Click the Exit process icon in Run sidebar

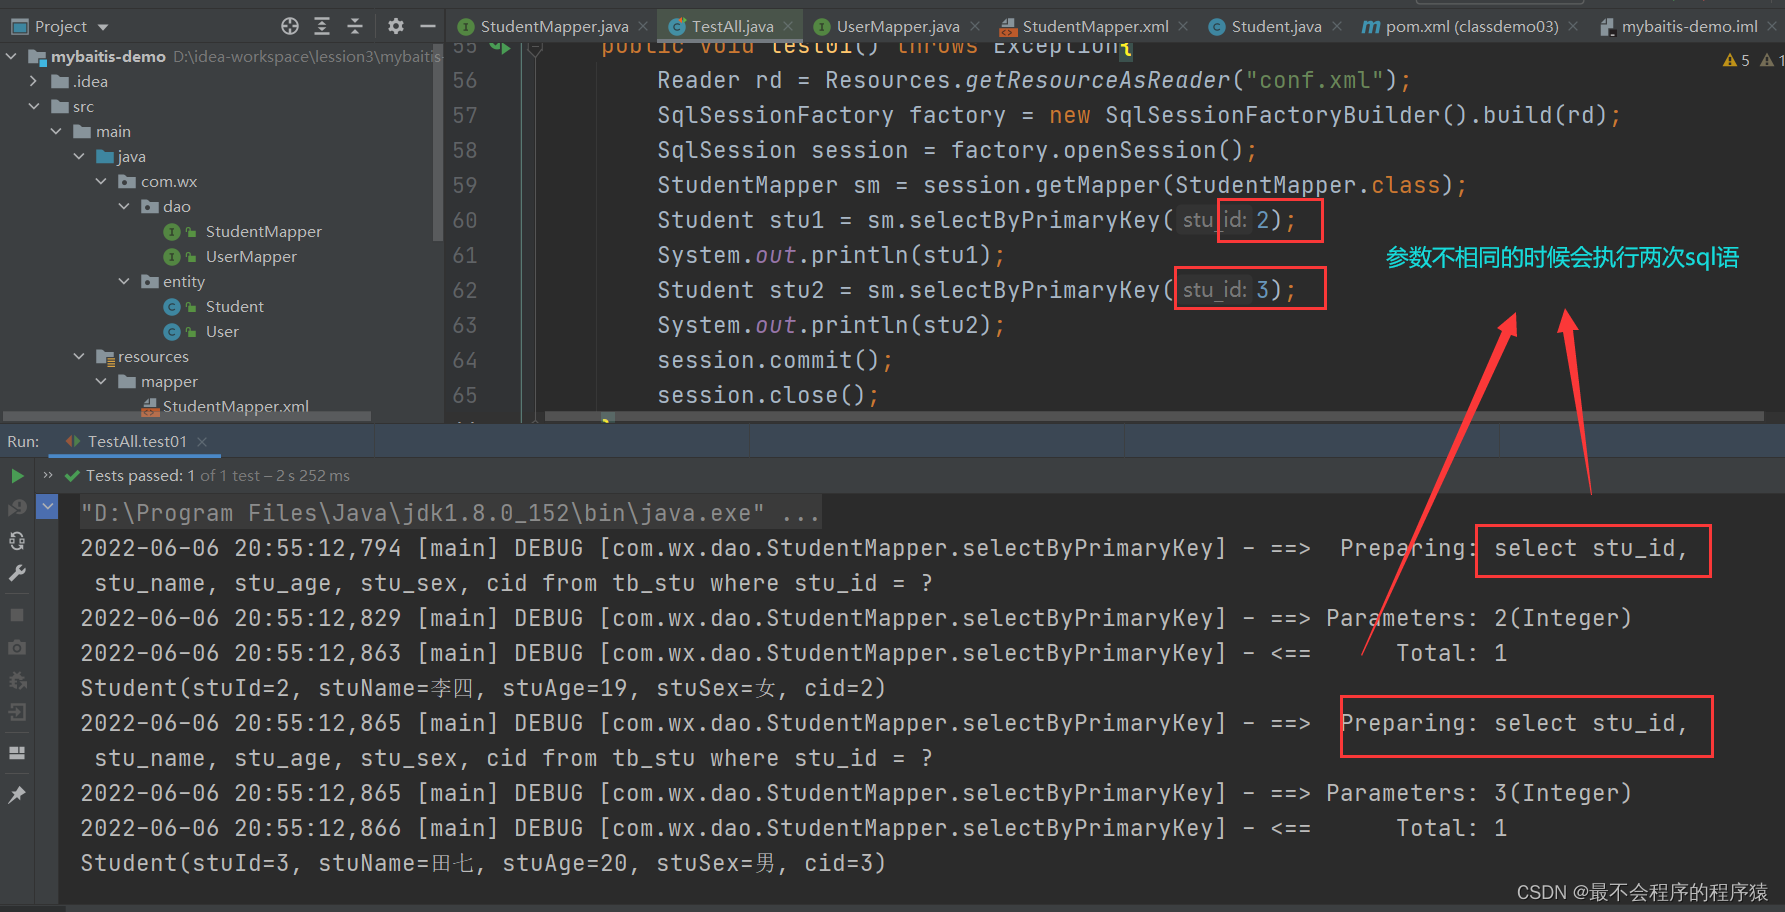(x=17, y=712)
